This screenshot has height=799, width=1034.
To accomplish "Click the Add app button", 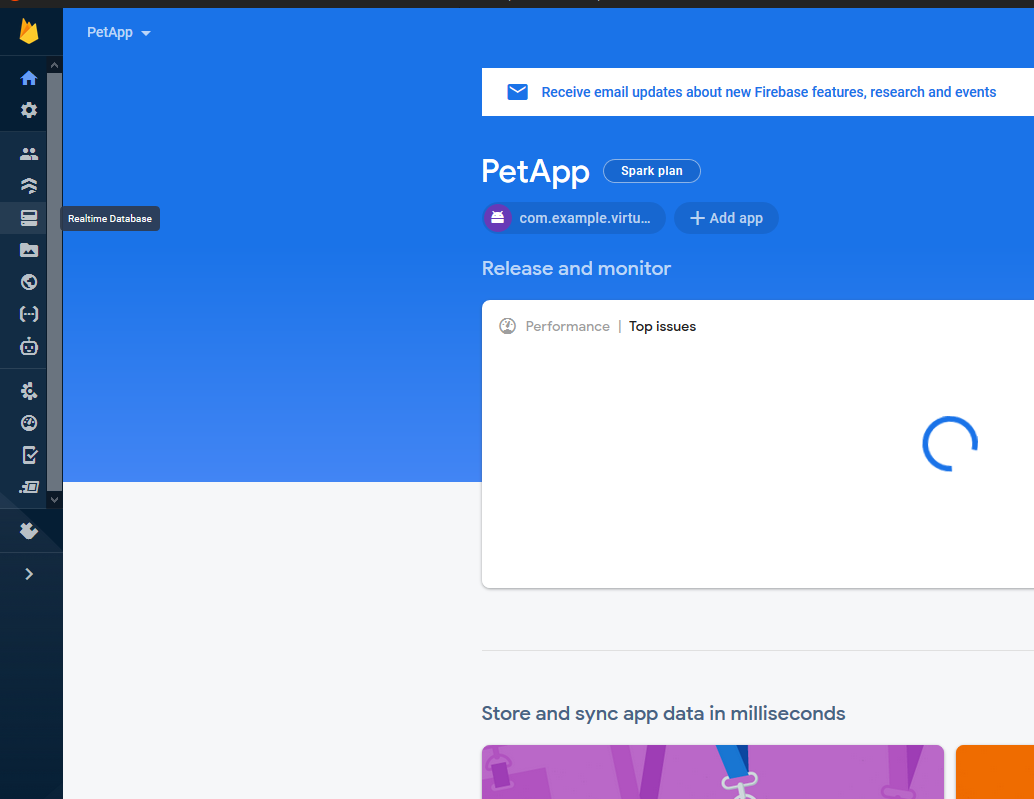I will [726, 218].
